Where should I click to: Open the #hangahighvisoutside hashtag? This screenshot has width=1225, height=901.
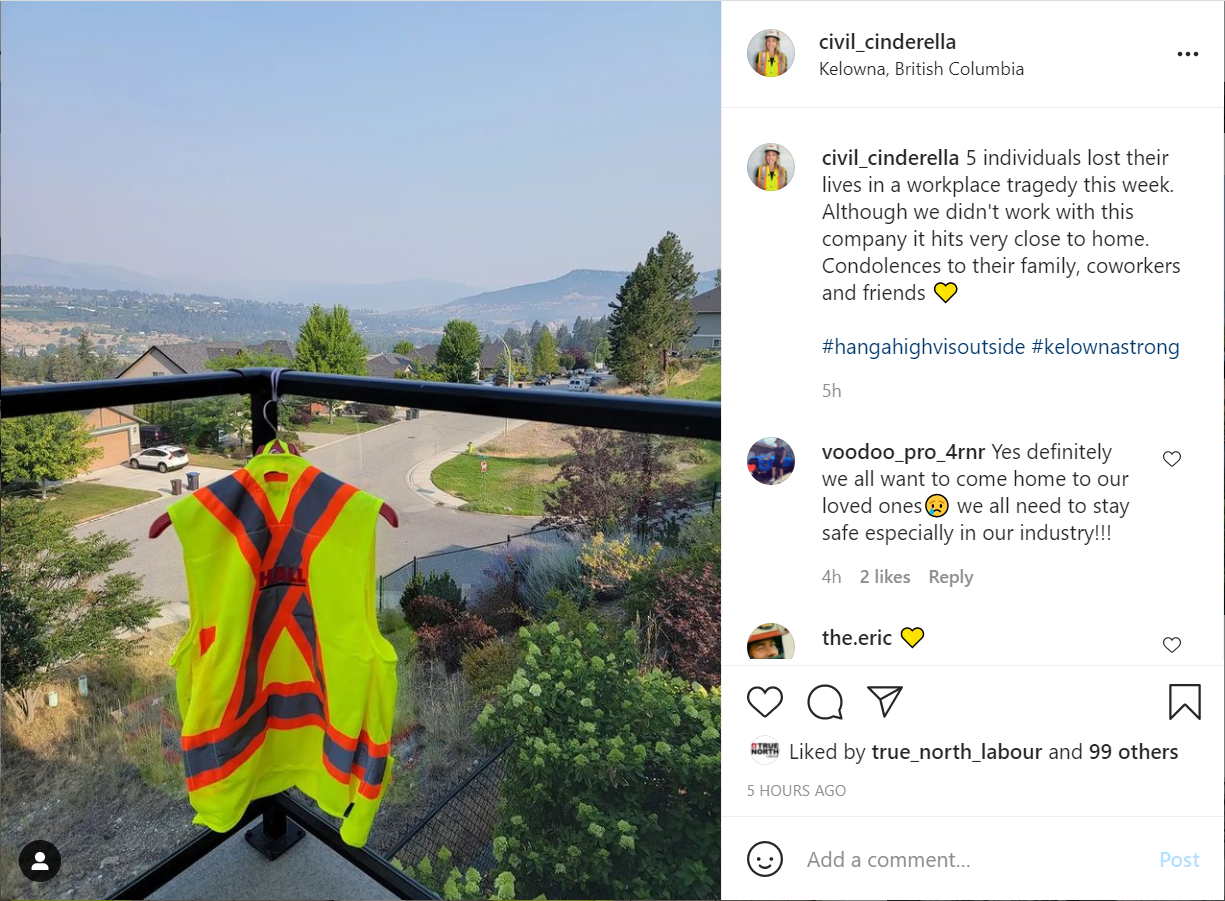pos(923,347)
